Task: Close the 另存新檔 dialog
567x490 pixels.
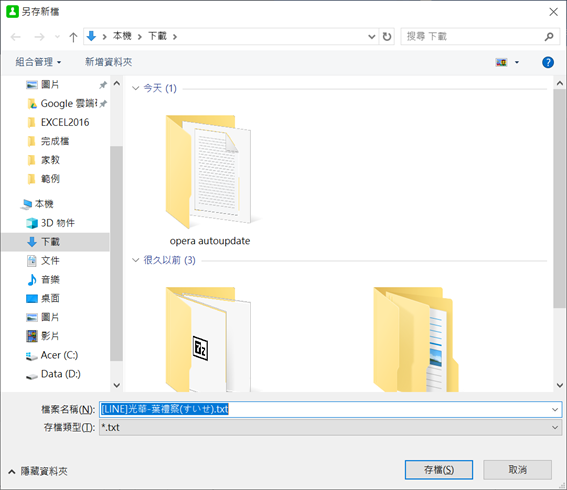Action: pos(553,12)
